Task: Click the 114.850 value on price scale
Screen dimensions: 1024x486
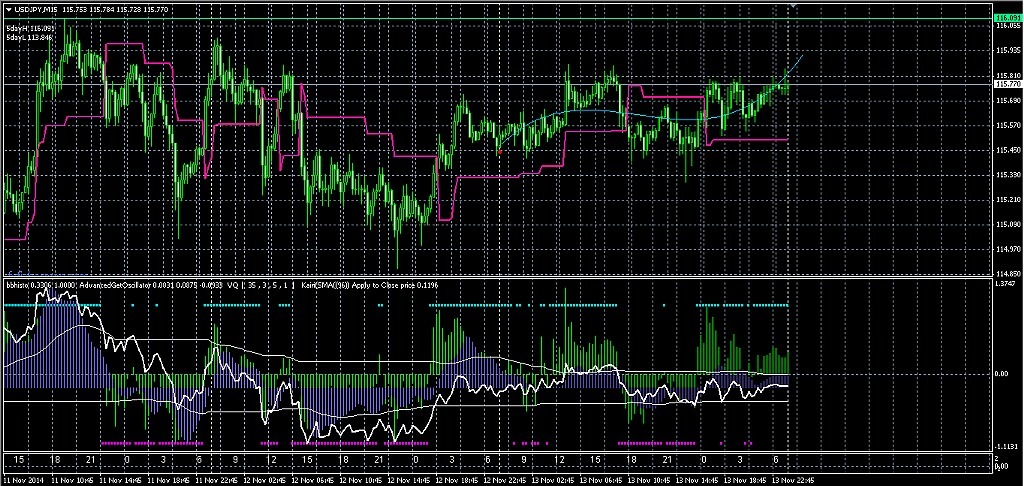Action: pos(1006,273)
